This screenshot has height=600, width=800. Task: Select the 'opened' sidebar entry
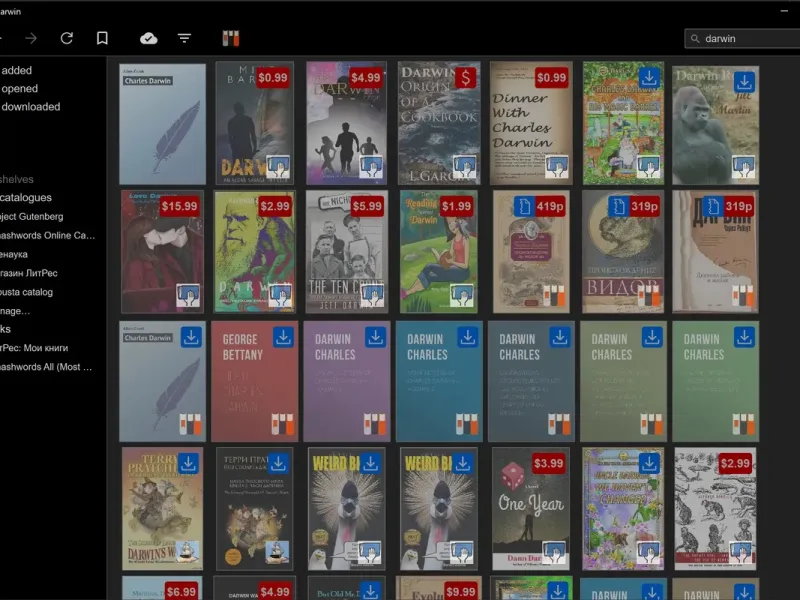[x=19, y=88]
